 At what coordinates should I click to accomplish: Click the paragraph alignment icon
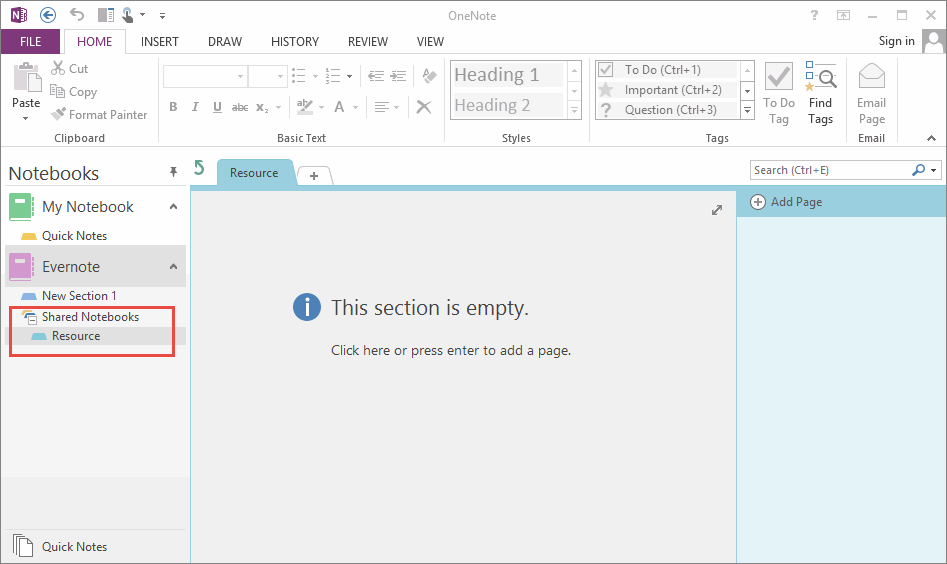(x=381, y=107)
